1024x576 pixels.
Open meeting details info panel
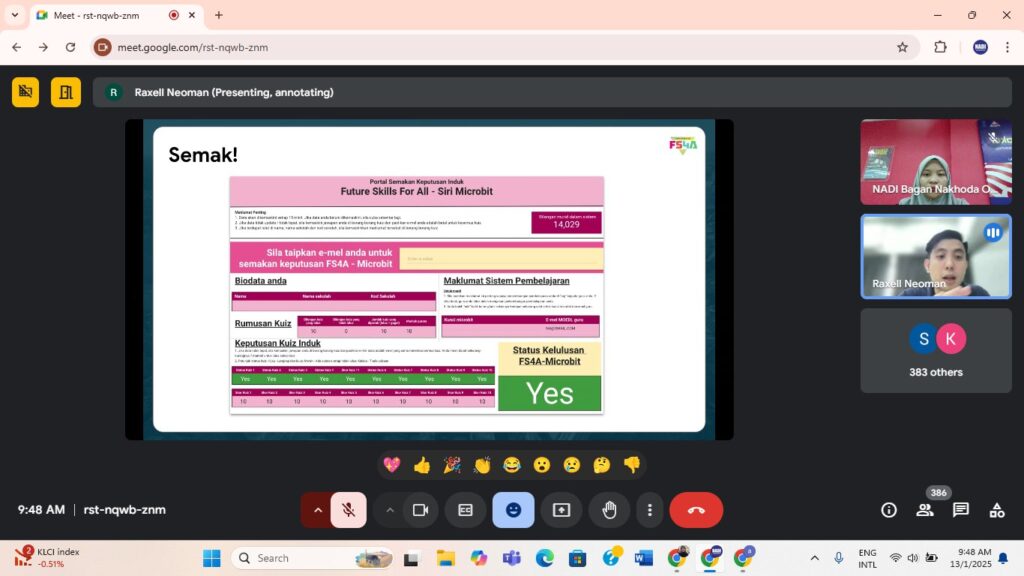pos(889,510)
